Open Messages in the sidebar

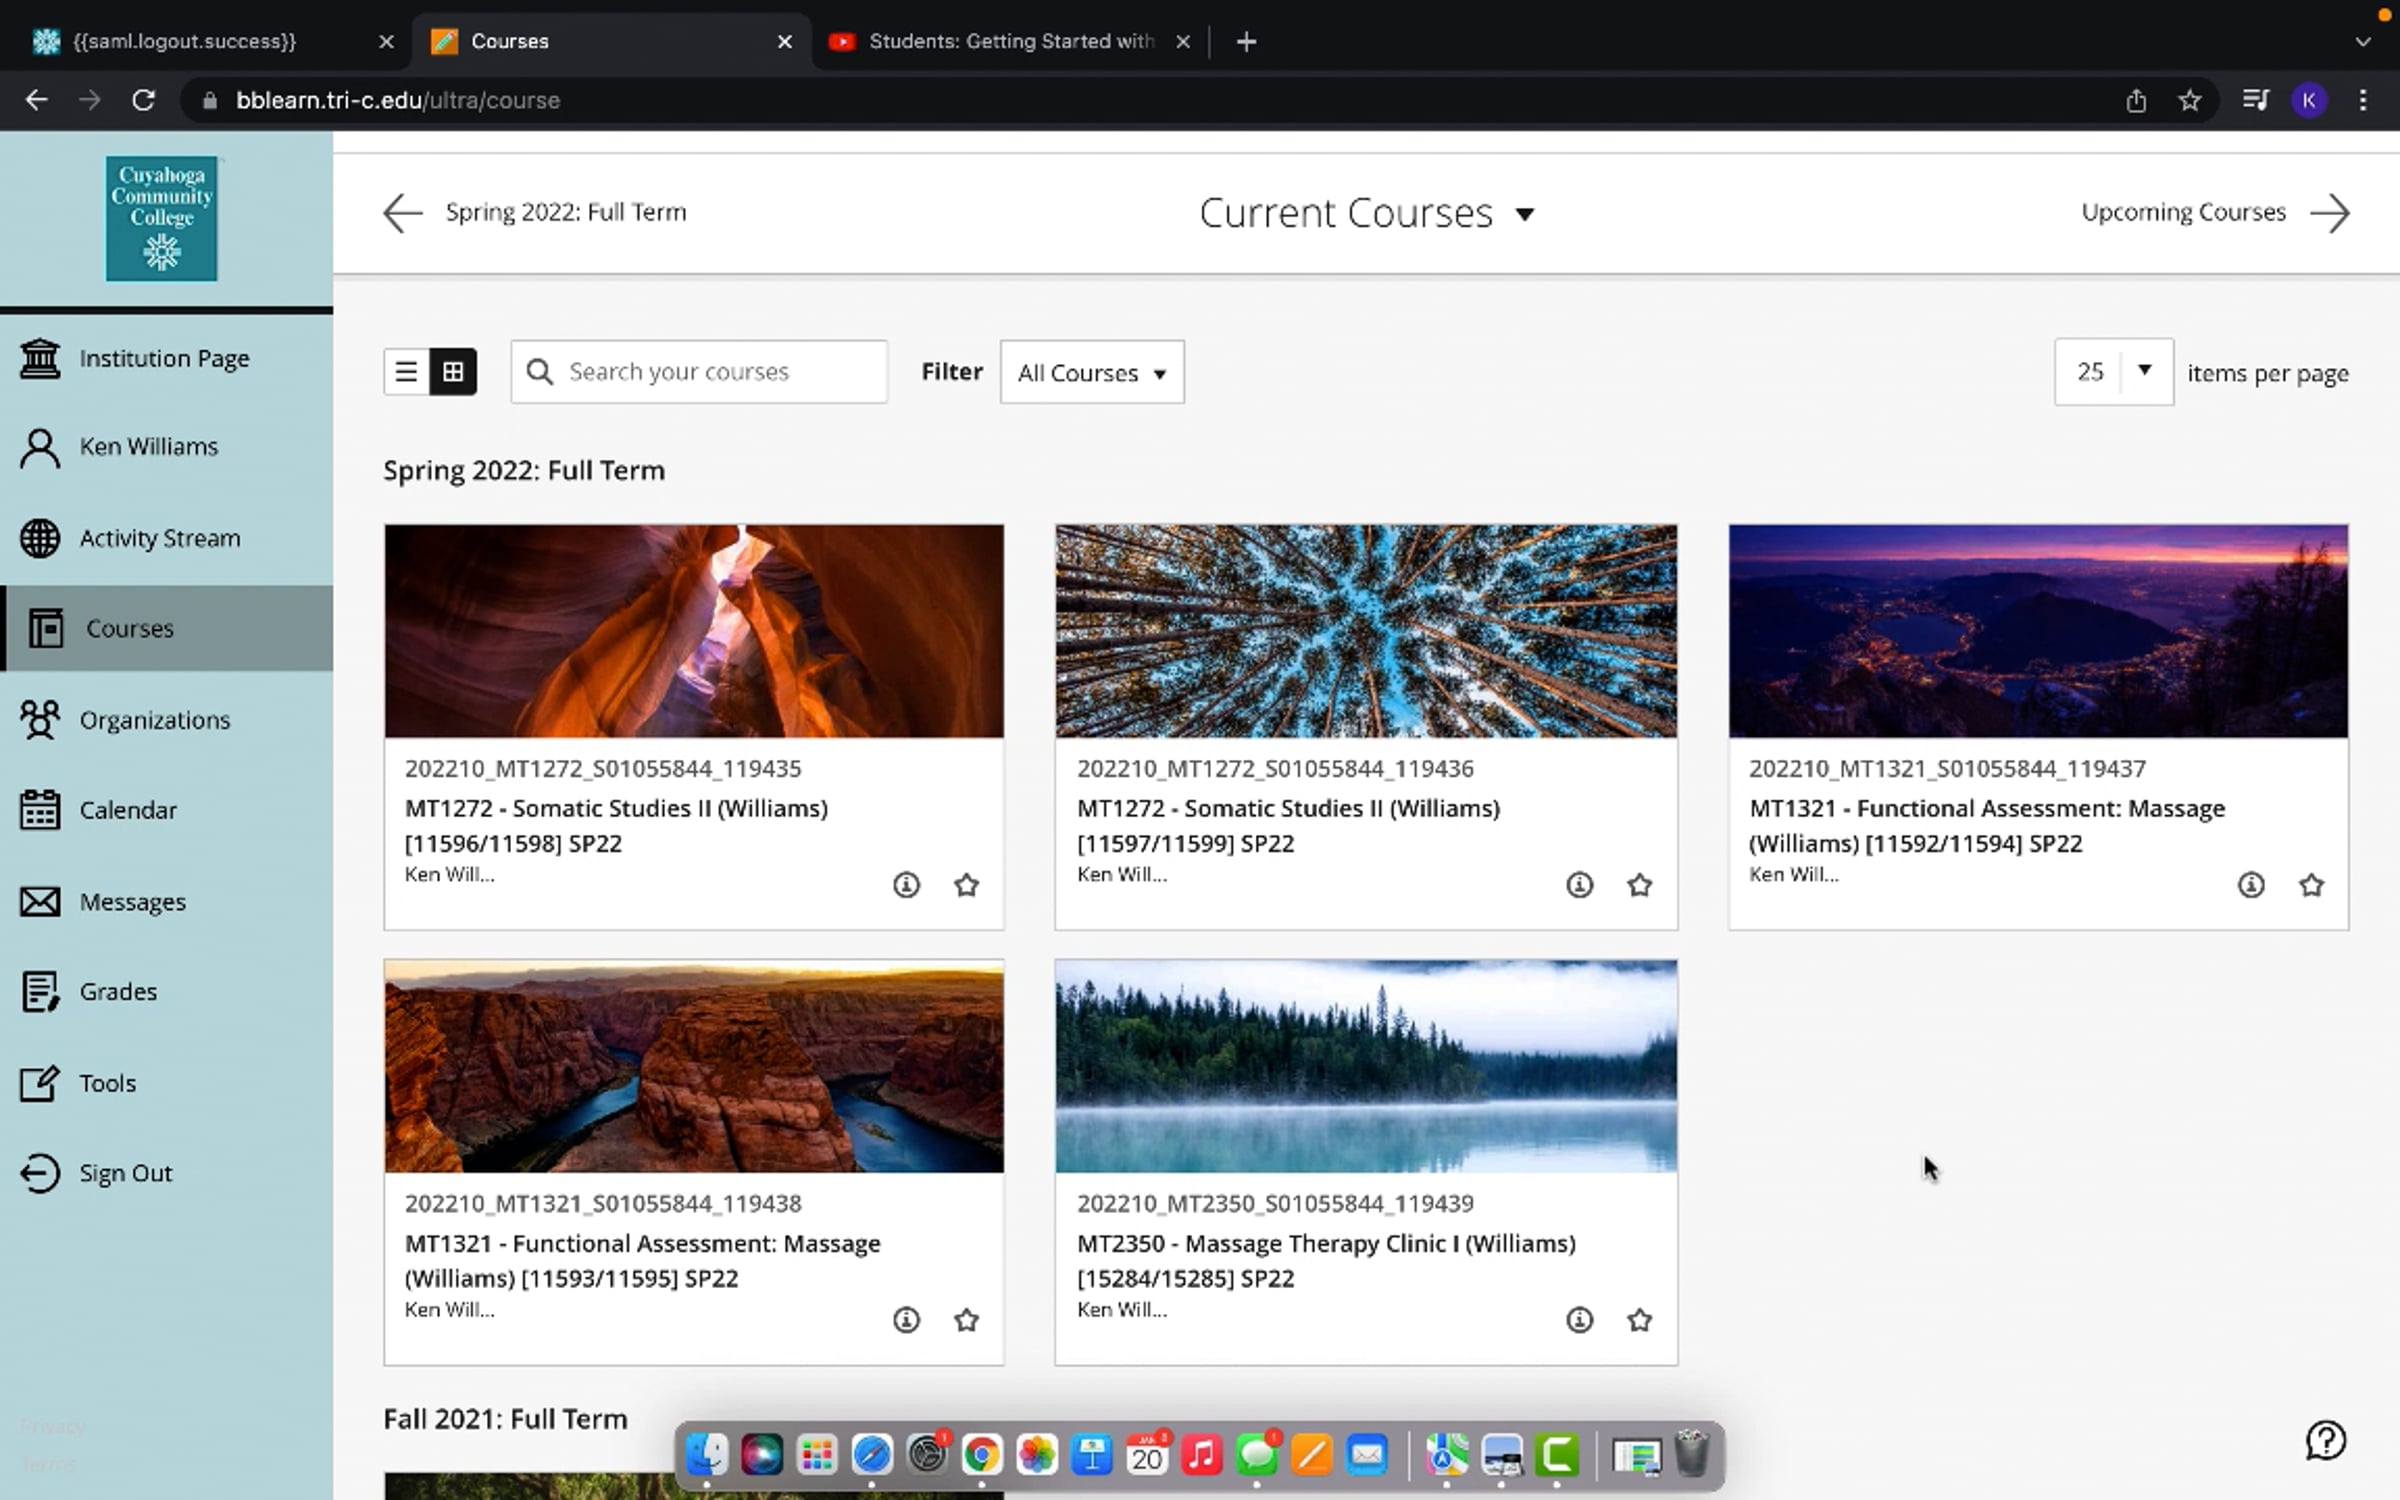coord(132,902)
